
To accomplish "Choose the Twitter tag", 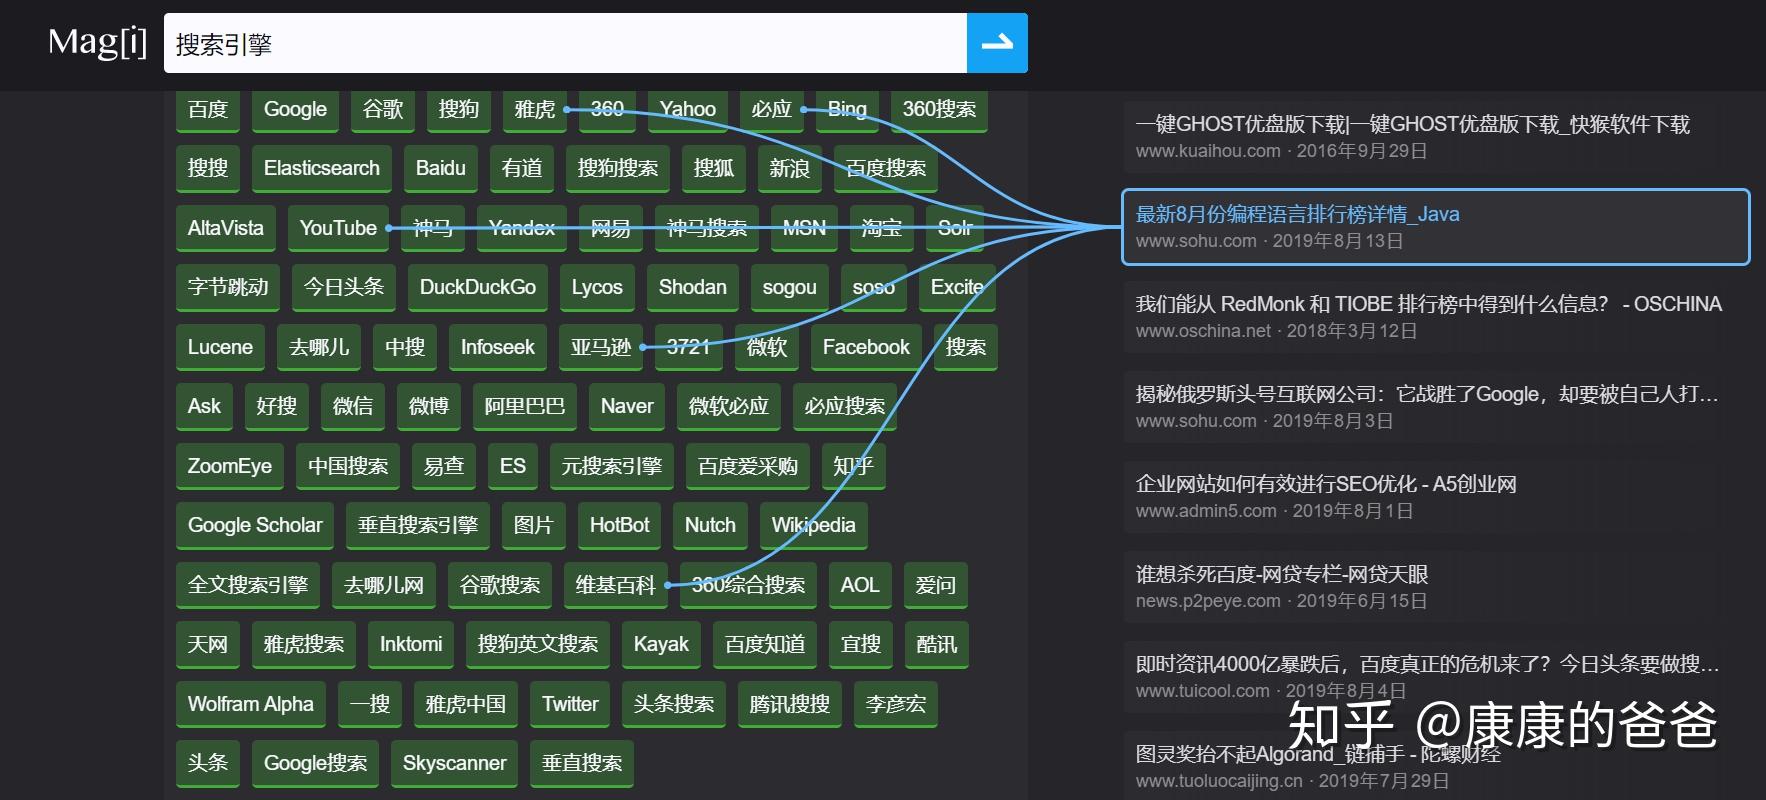I will pyautogui.click(x=570, y=704).
